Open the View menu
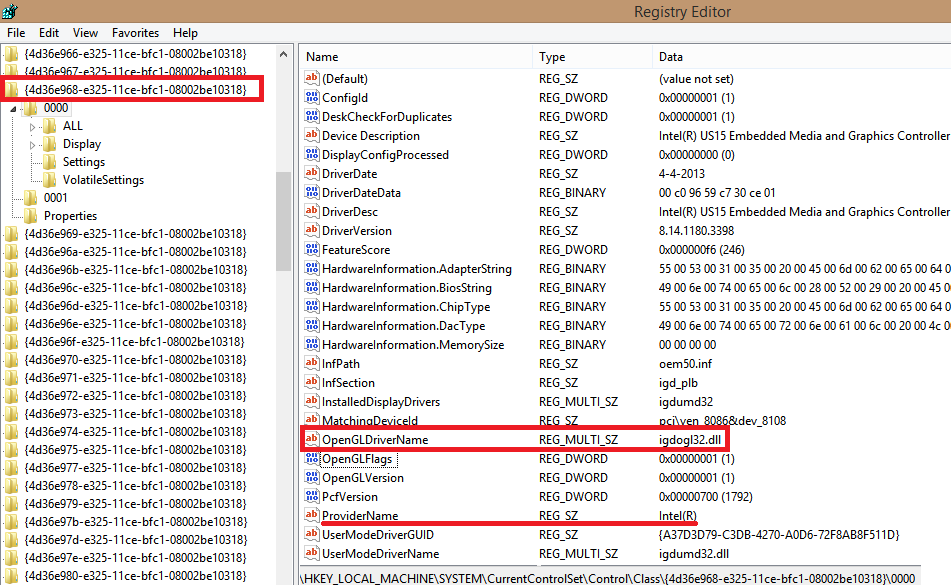This screenshot has height=585, width=951. pyautogui.click(x=85, y=33)
